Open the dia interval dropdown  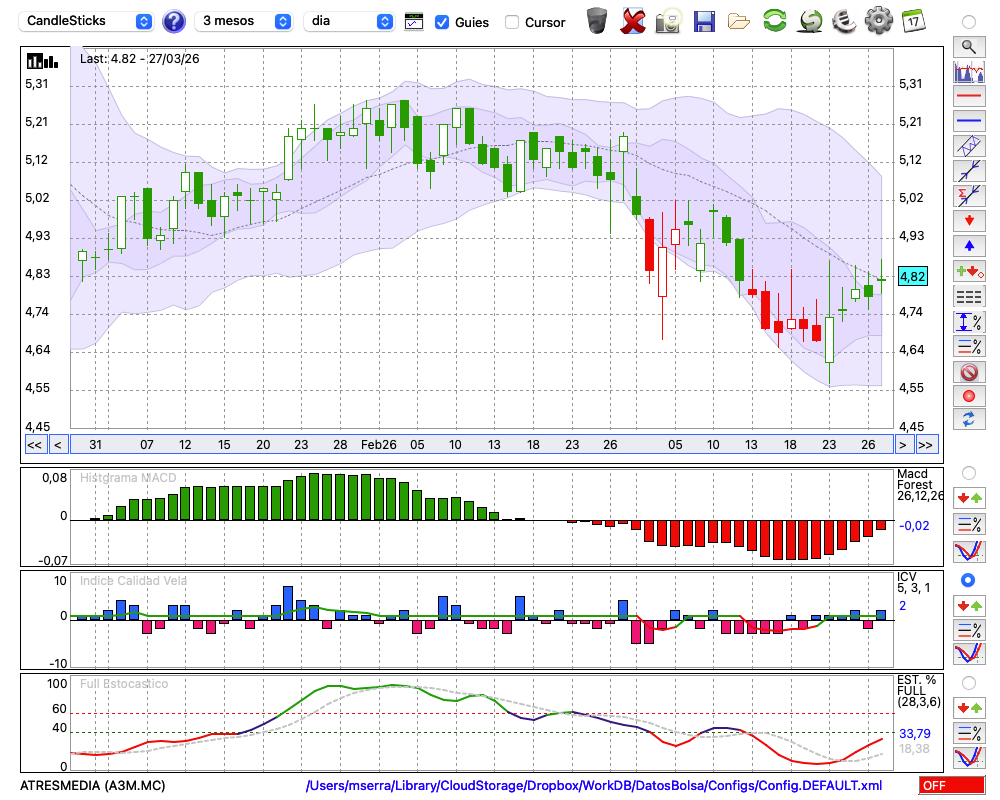[349, 21]
